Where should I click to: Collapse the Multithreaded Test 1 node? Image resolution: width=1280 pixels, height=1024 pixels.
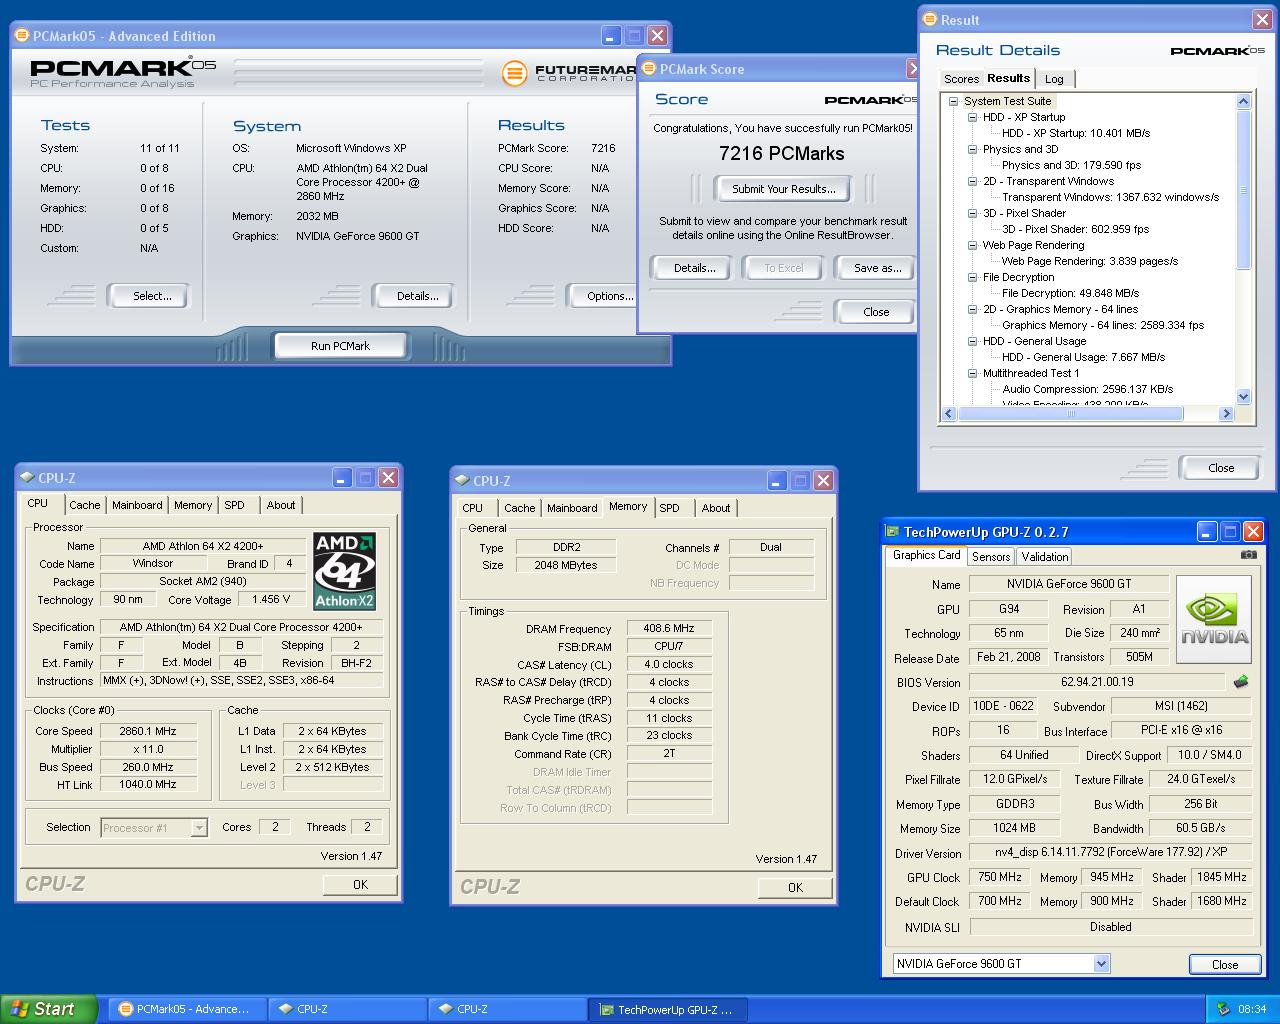(x=973, y=373)
